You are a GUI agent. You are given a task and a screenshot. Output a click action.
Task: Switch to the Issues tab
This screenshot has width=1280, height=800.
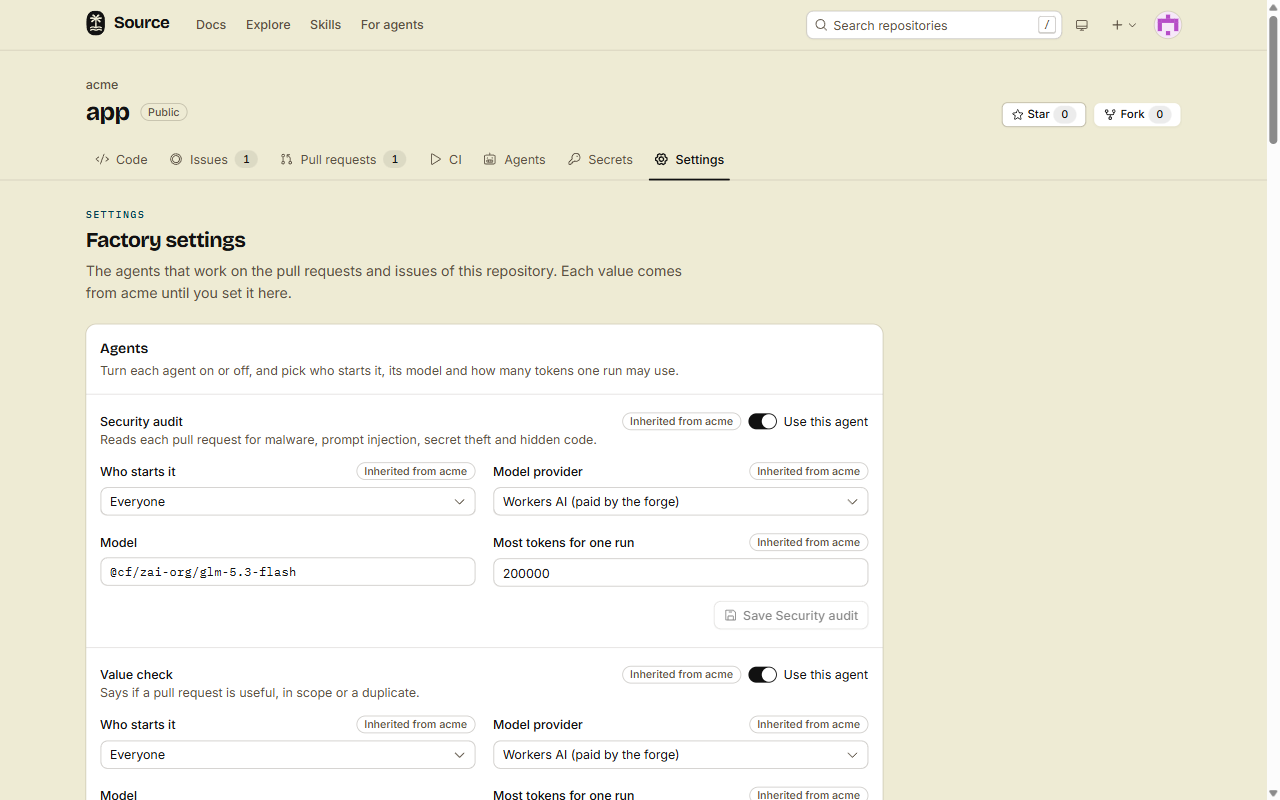tap(213, 160)
